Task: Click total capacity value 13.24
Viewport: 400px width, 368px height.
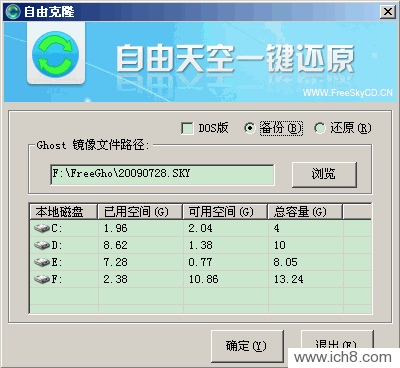Action: (x=289, y=279)
